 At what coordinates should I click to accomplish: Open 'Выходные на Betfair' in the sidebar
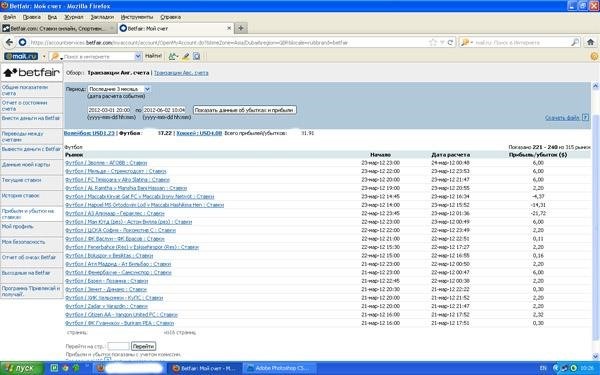pyautogui.click(x=26, y=273)
